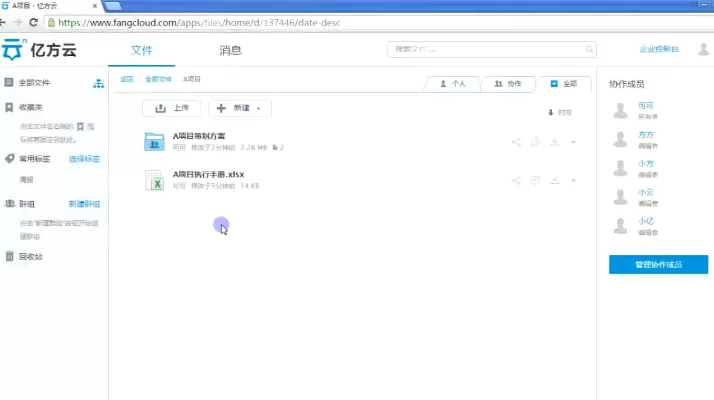
Task: Switch to the 消息 tab
Action: point(230,50)
